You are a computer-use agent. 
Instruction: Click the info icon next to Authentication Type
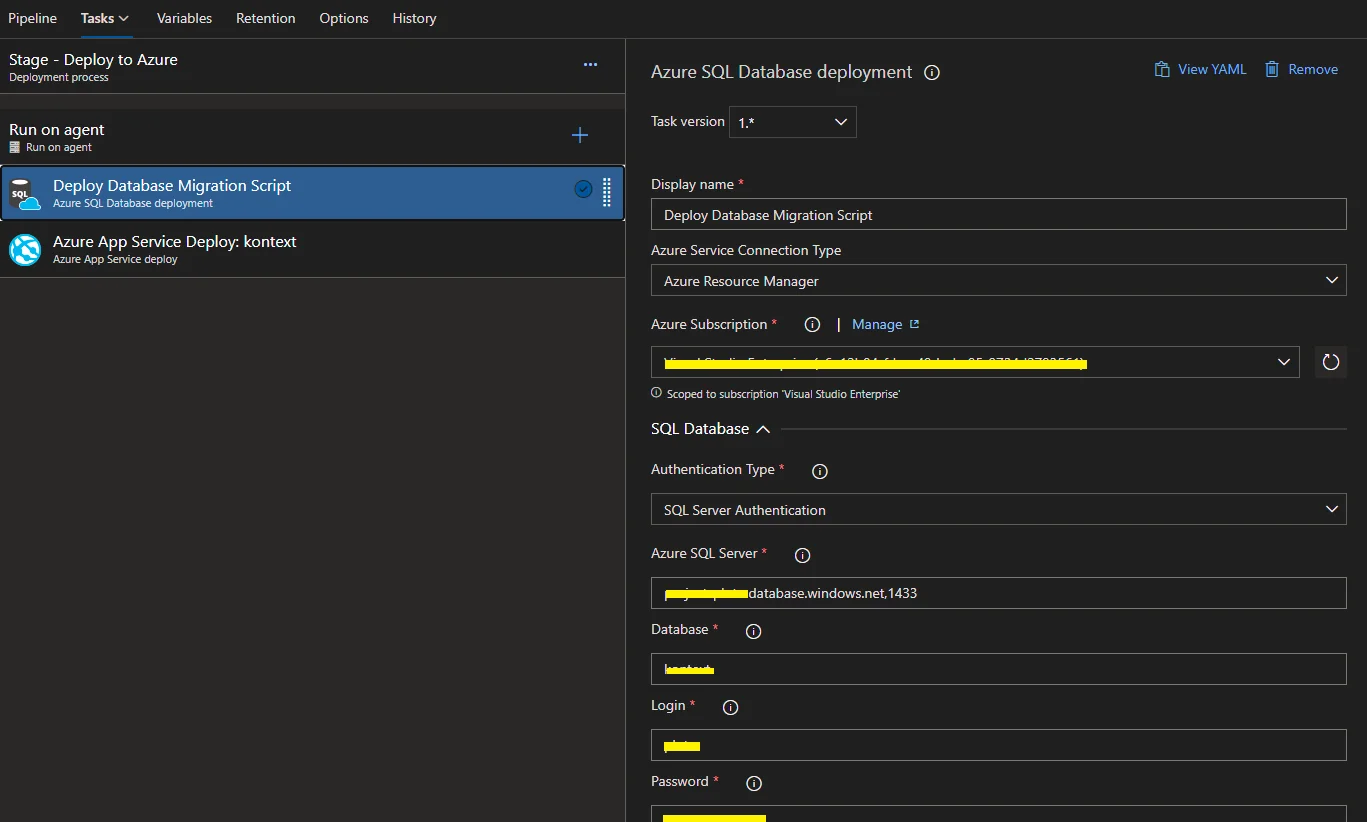click(820, 471)
